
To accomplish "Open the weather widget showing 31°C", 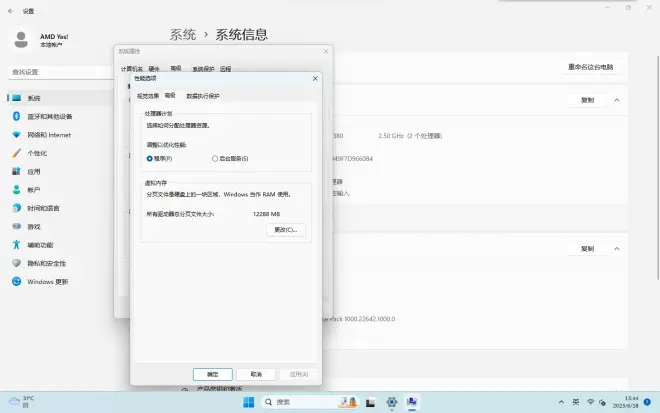I will pyautogui.click(x=22, y=402).
